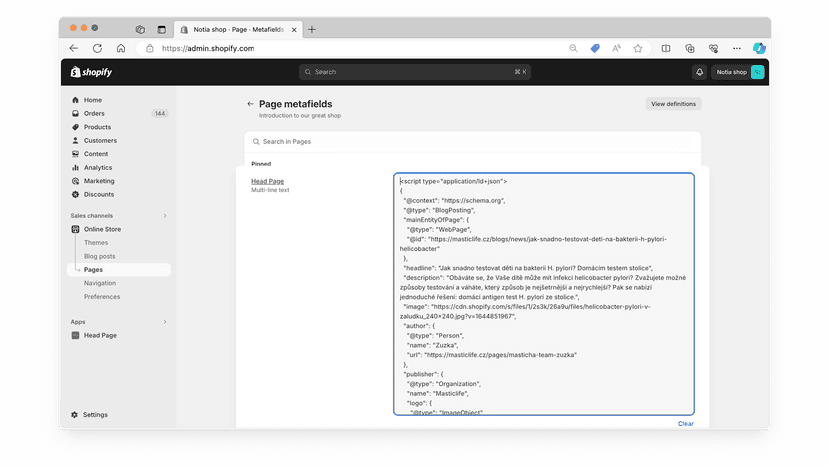Screen dimensions: 828x466
Task: Open the Online Store channel
Action: 102,229
